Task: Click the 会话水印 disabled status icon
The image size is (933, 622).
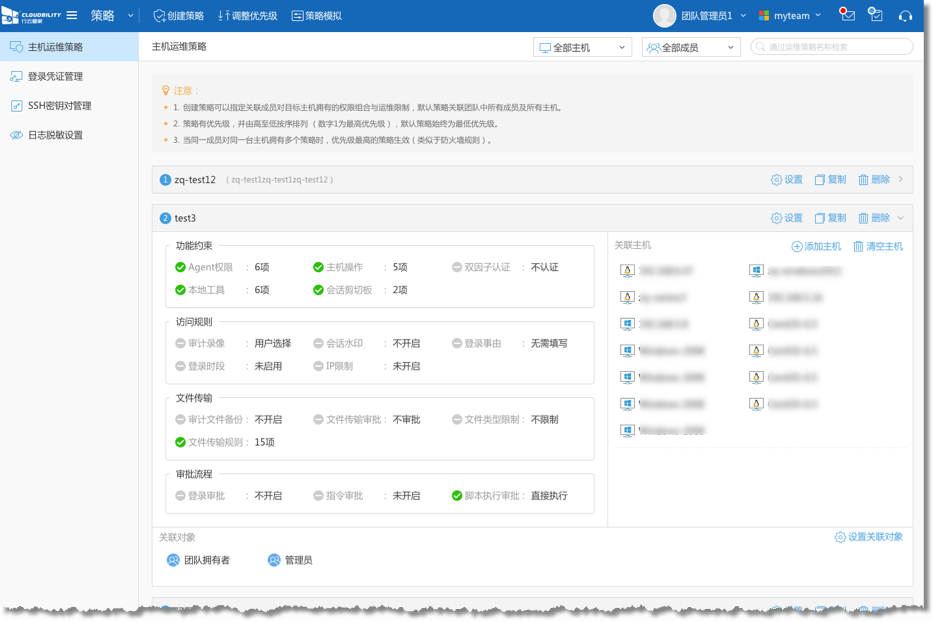Action: coord(318,343)
